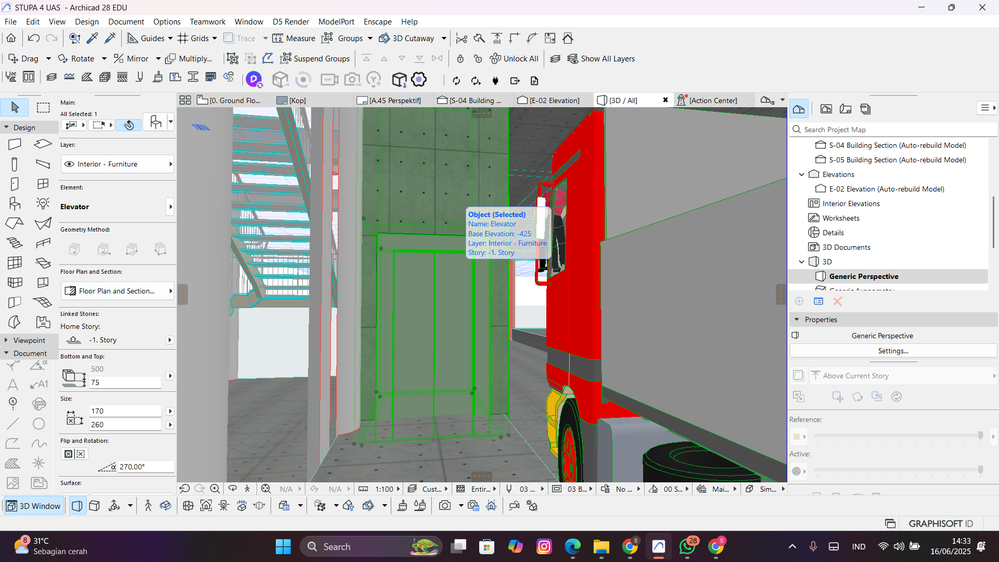Expand the Floor Plan and Section dropdown
The width and height of the screenshot is (999, 562).
[x=170, y=291]
